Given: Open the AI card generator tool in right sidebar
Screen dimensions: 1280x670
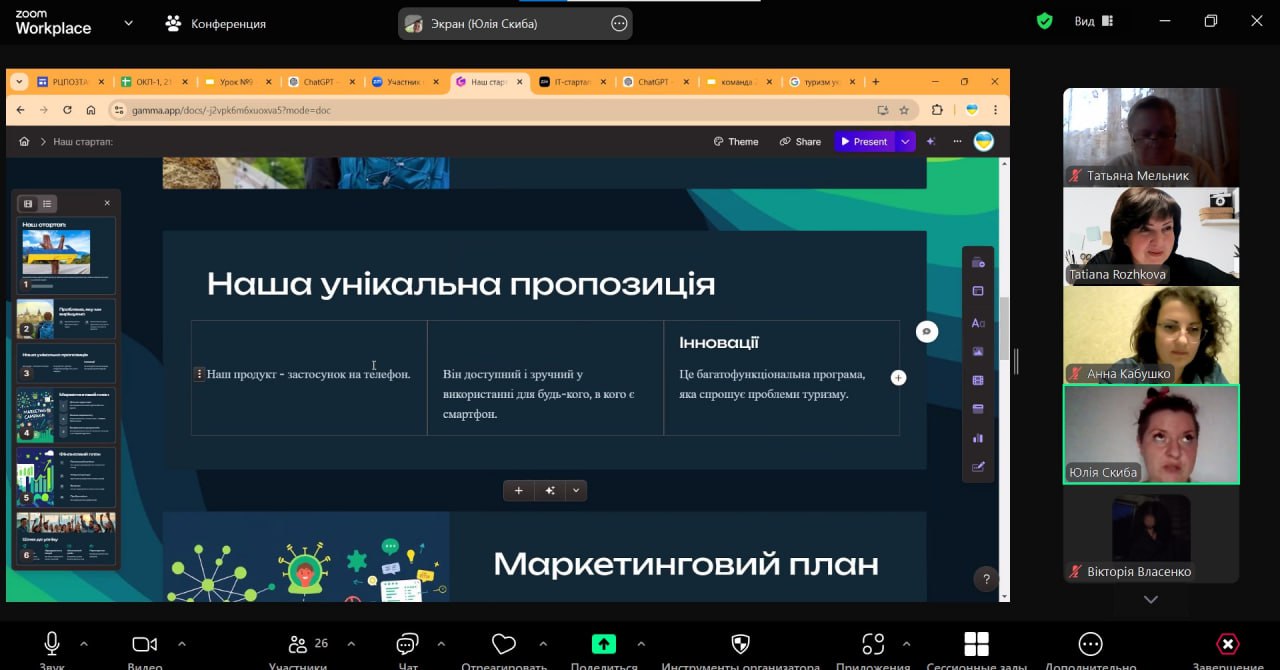Looking at the screenshot, I should (x=978, y=262).
